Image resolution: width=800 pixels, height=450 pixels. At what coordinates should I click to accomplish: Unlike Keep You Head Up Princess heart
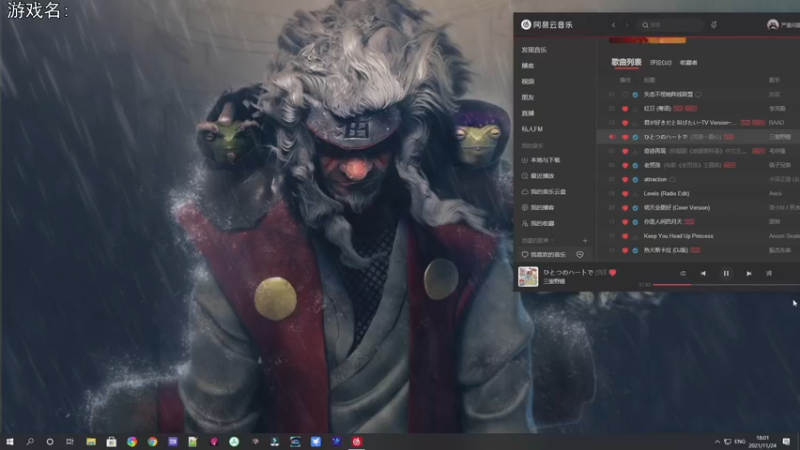point(625,236)
